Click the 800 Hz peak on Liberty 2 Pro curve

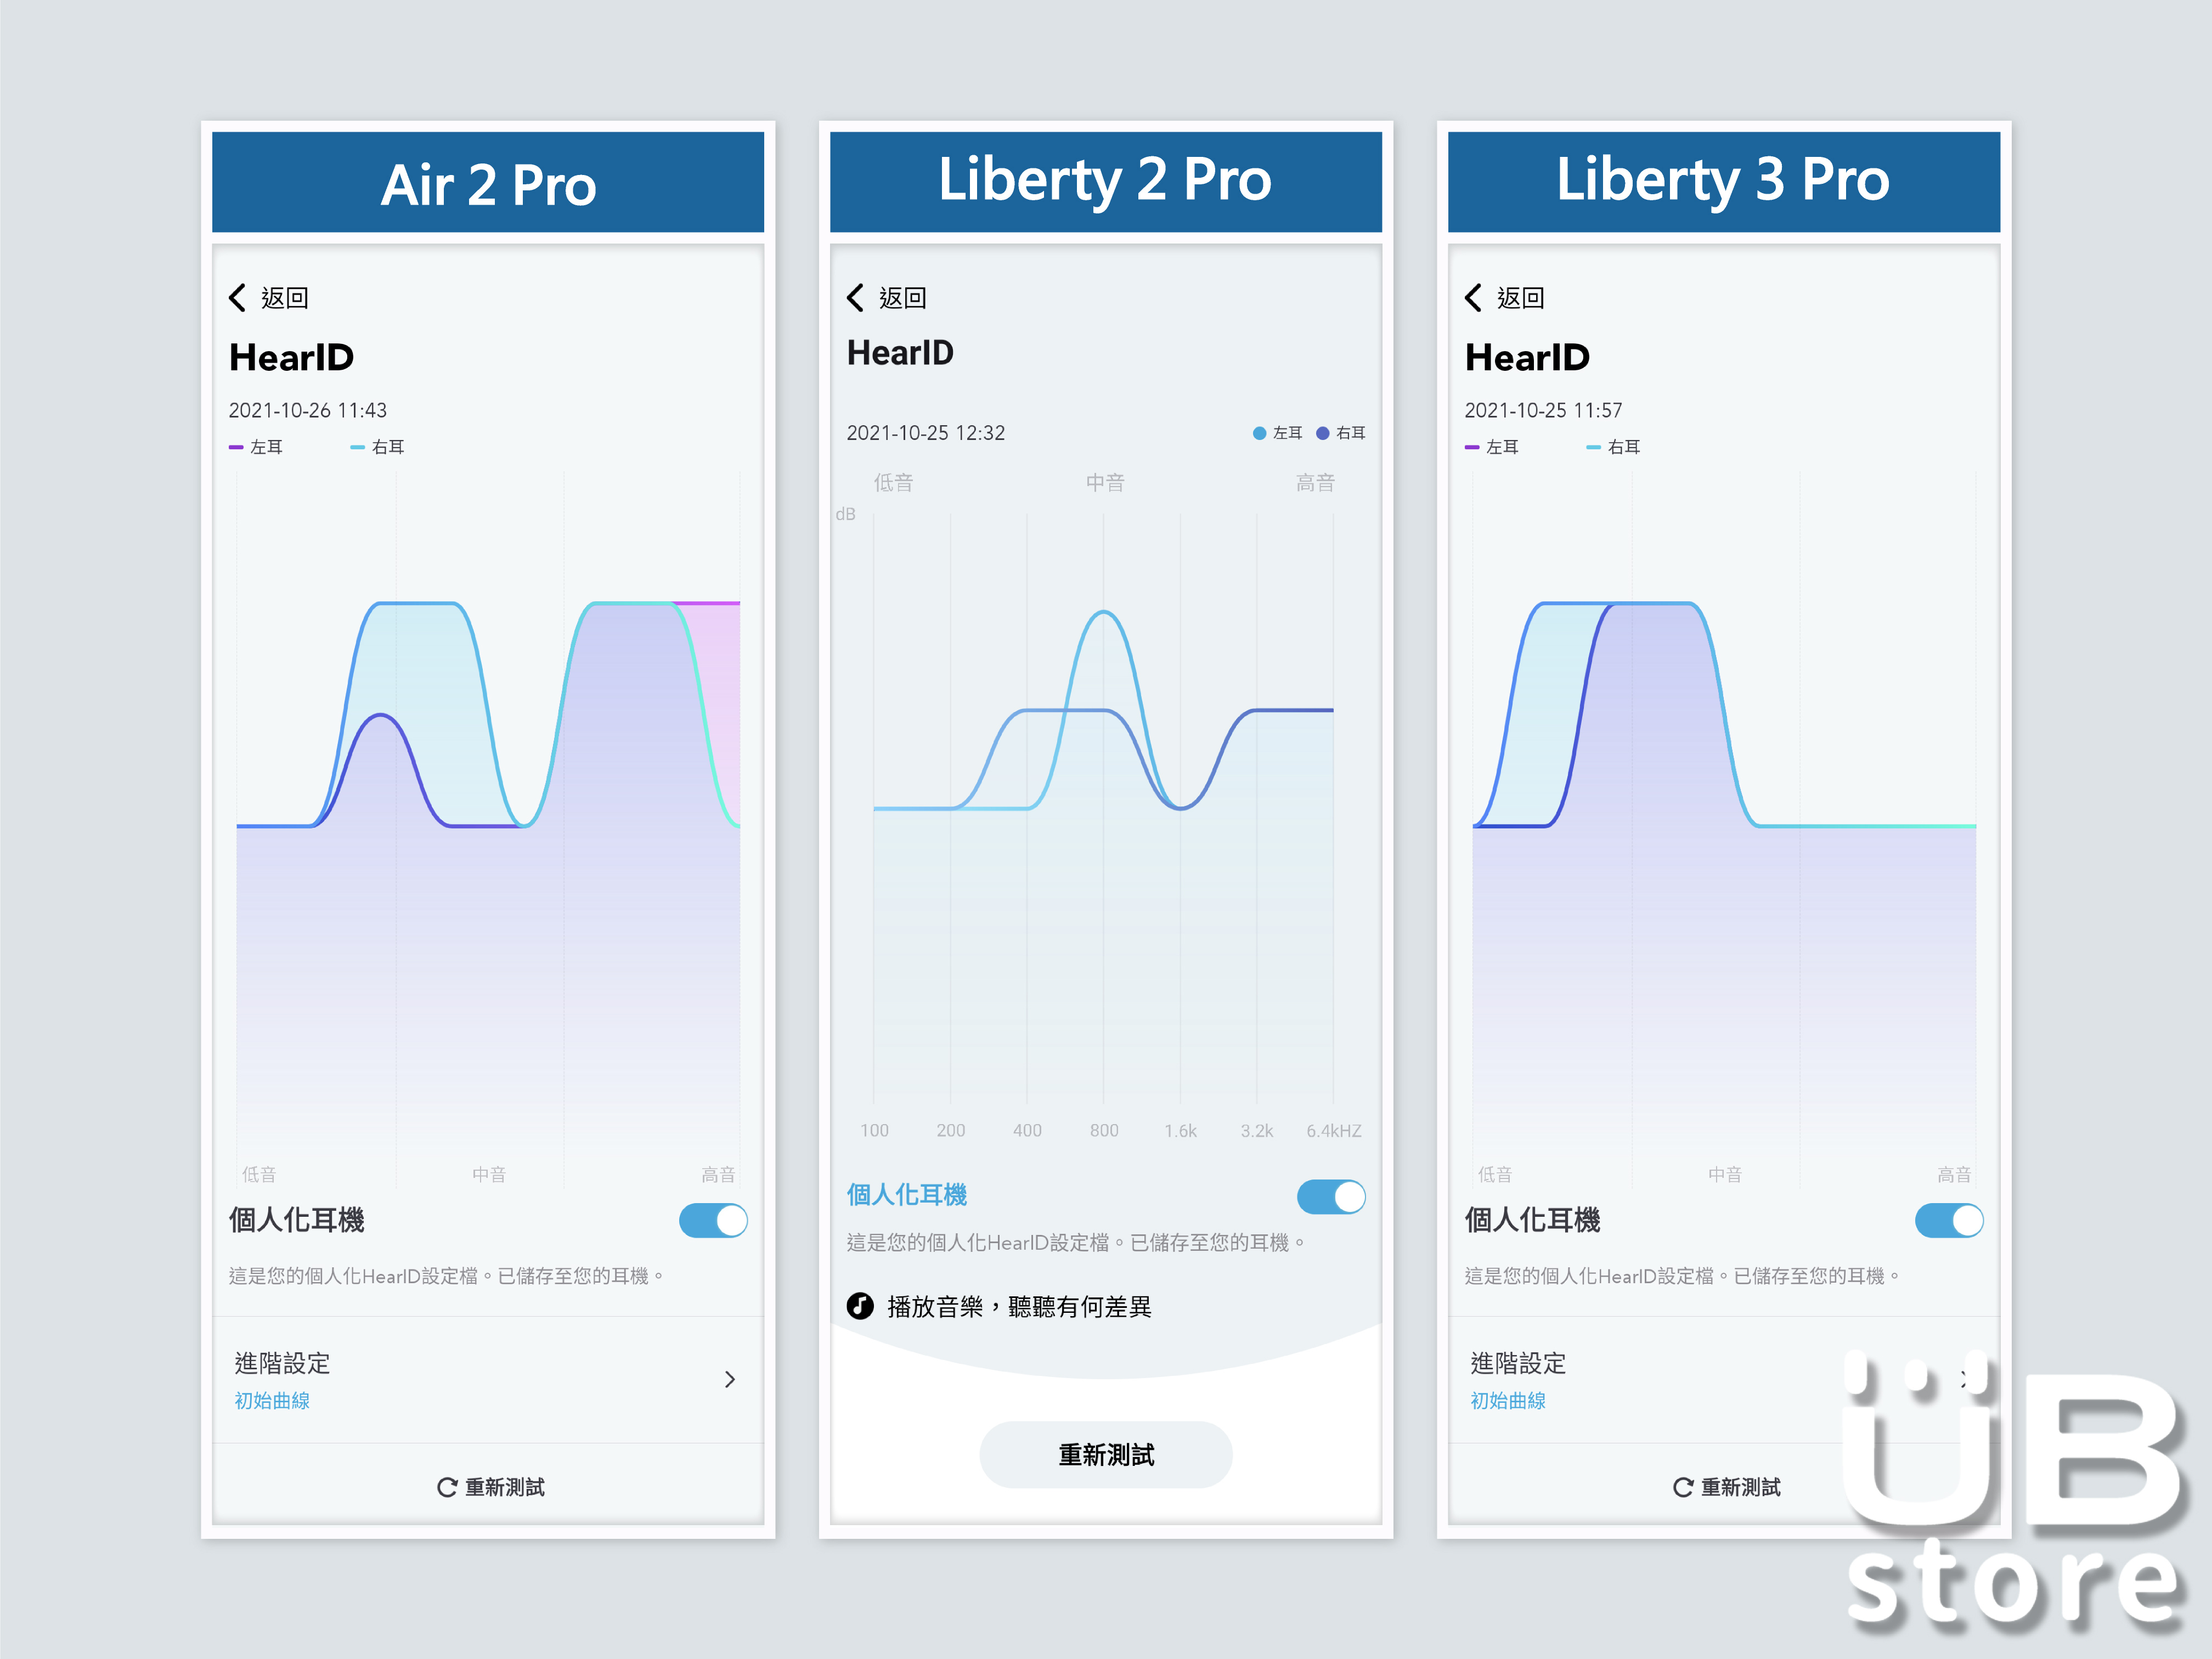click(1103, 613)
